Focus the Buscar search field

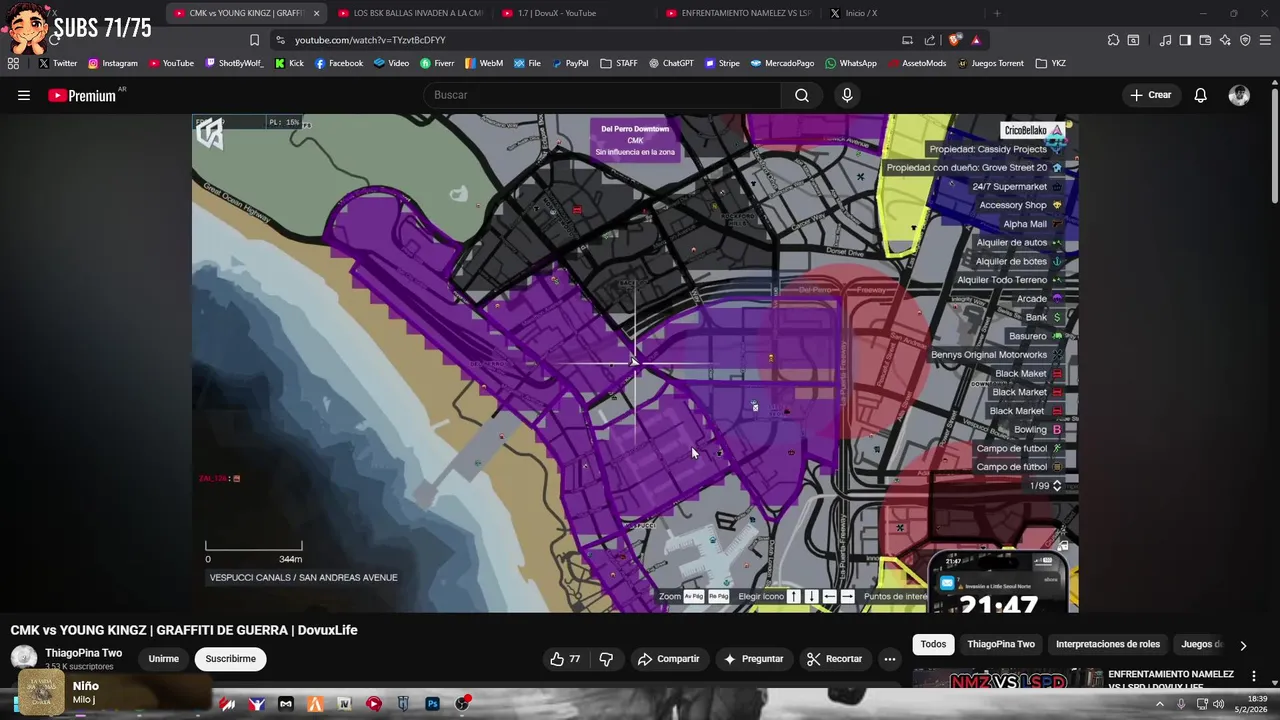click(x=603, y=95)
